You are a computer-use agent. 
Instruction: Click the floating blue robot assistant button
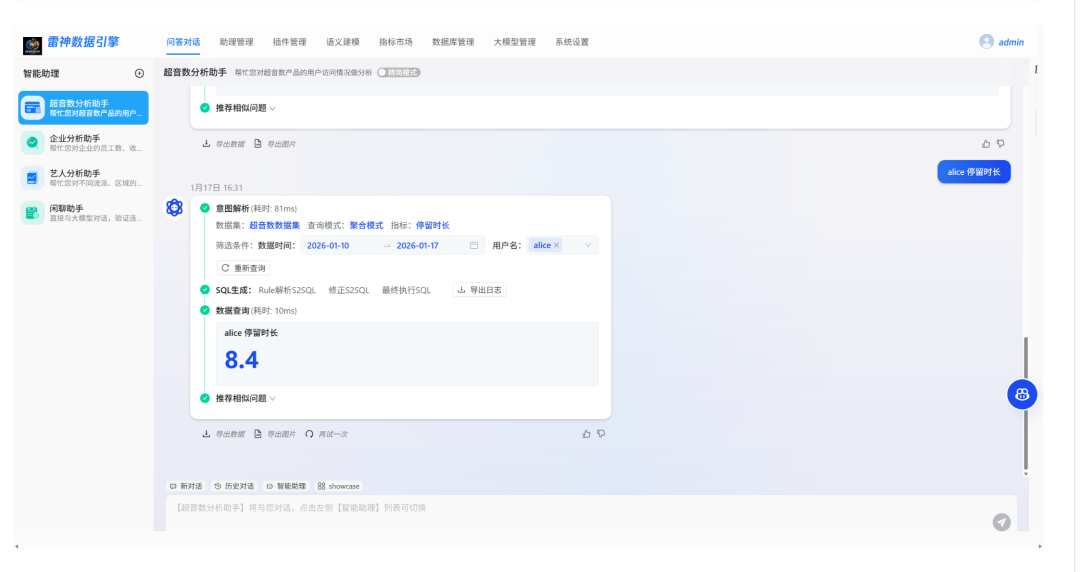tap(1022, 394)
